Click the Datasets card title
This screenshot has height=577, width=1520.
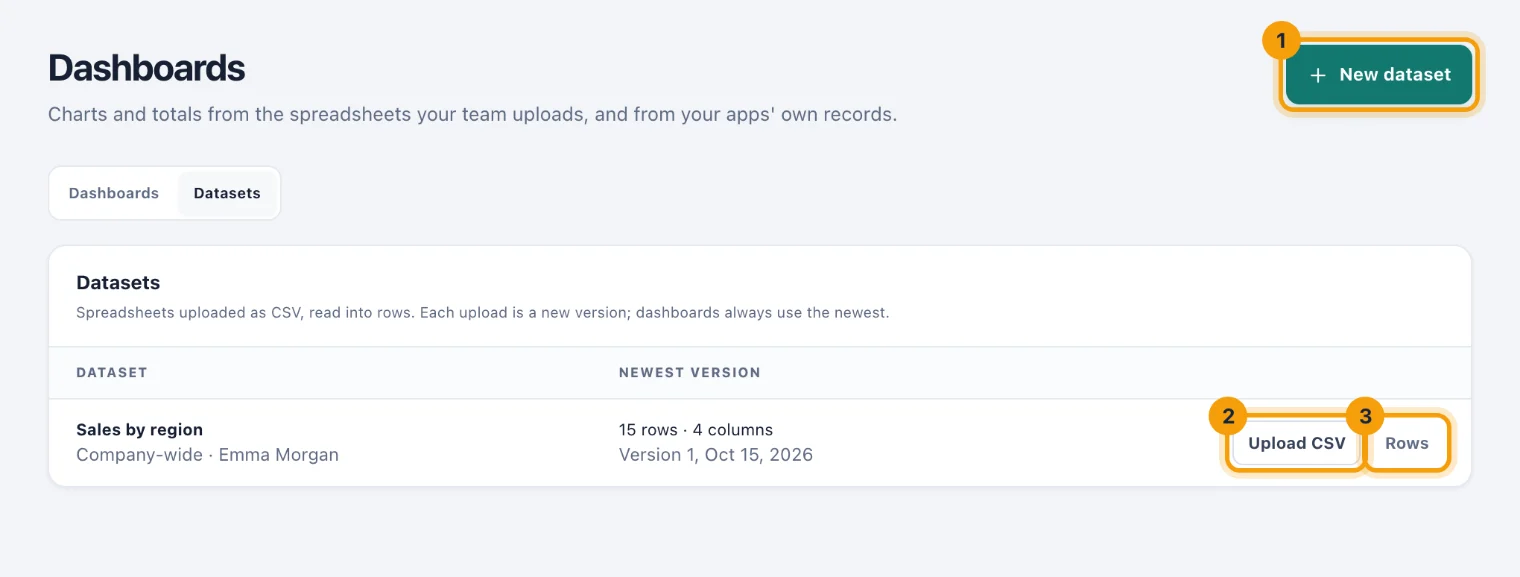click(x=118, y=283)
